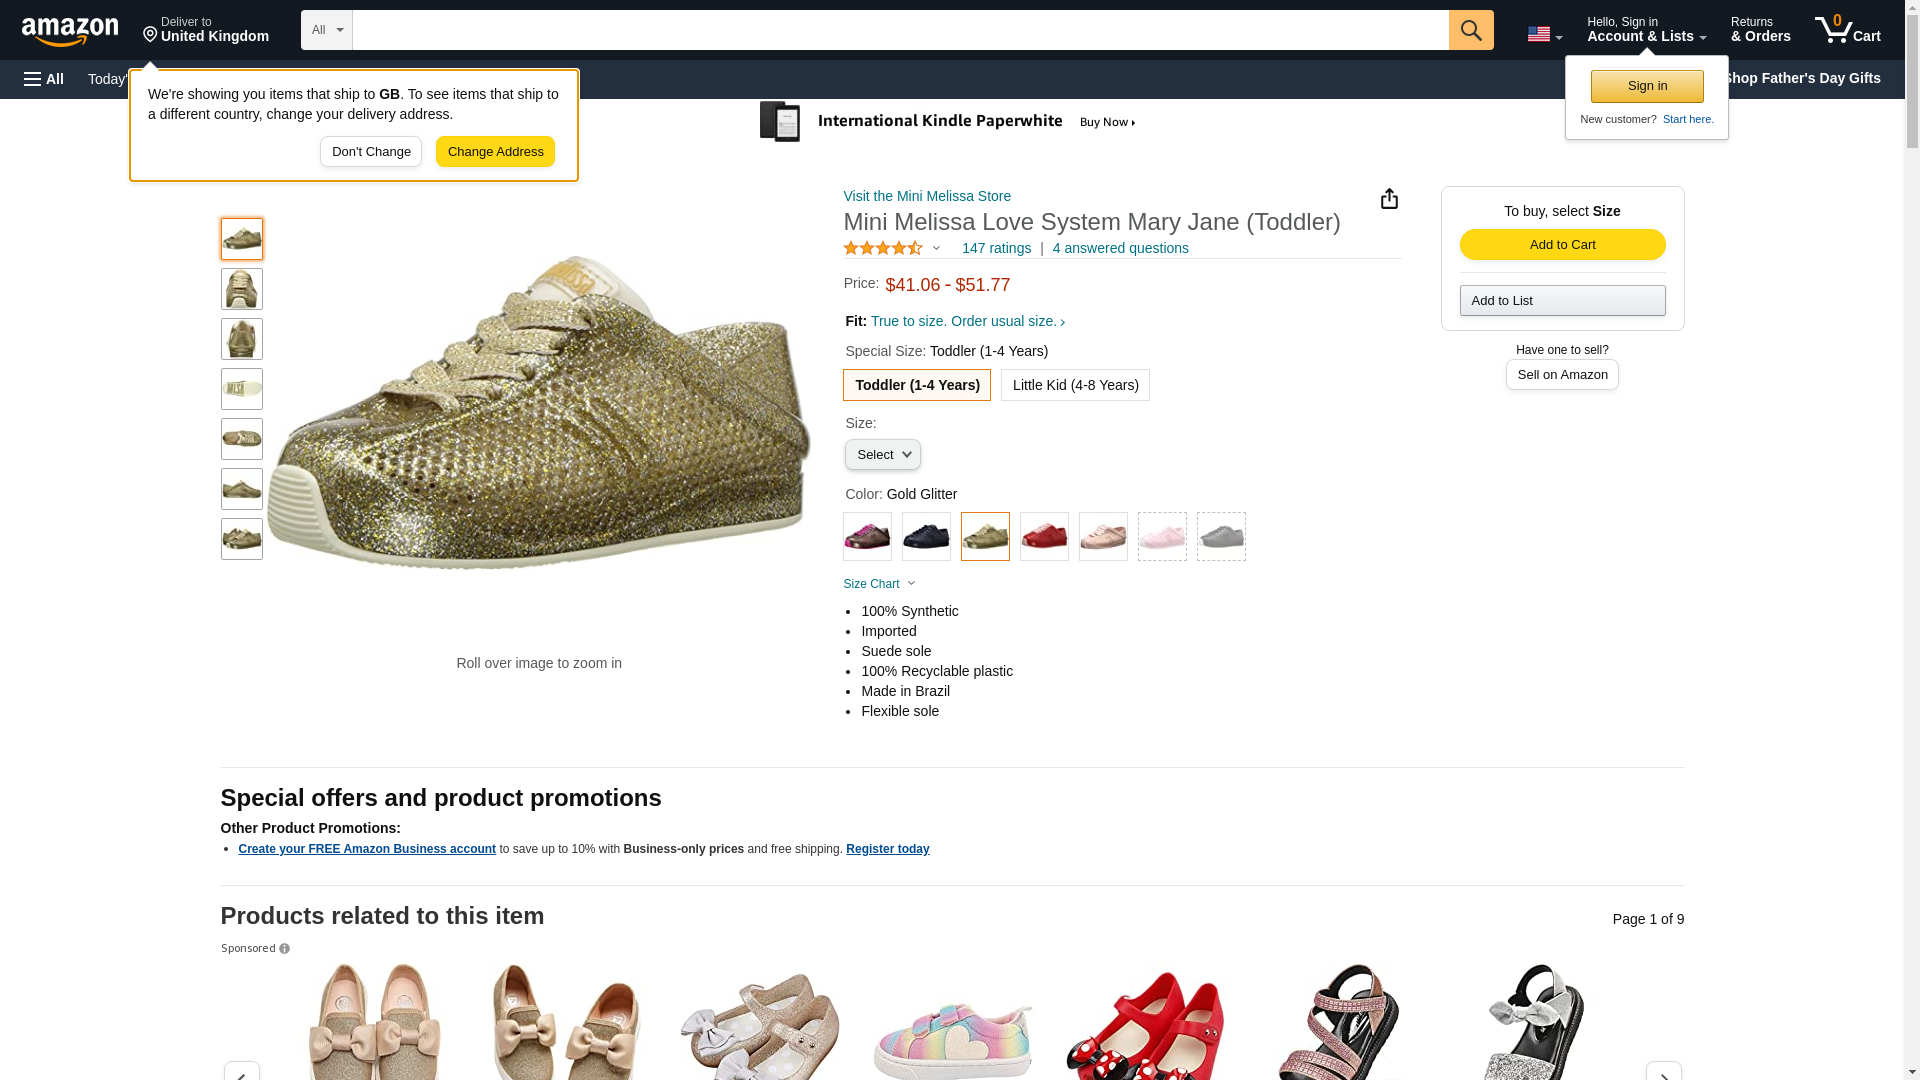This screenshot has width=1920, height=1080.
Task: Click Add to Cart button
Action: pyautogui.click(x=1562, y=245)
